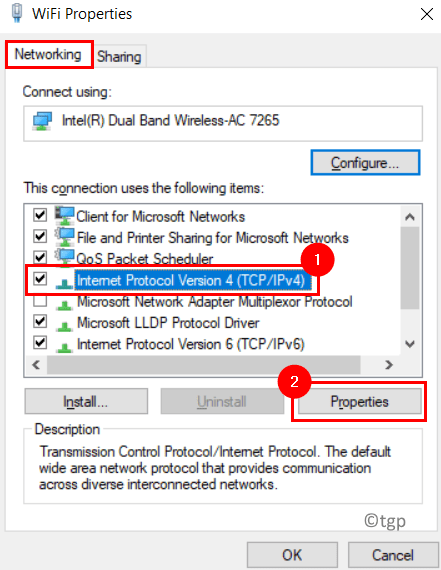
Task: Click the Client for Microsoft Networks icon
Action: tap(65, 216)
